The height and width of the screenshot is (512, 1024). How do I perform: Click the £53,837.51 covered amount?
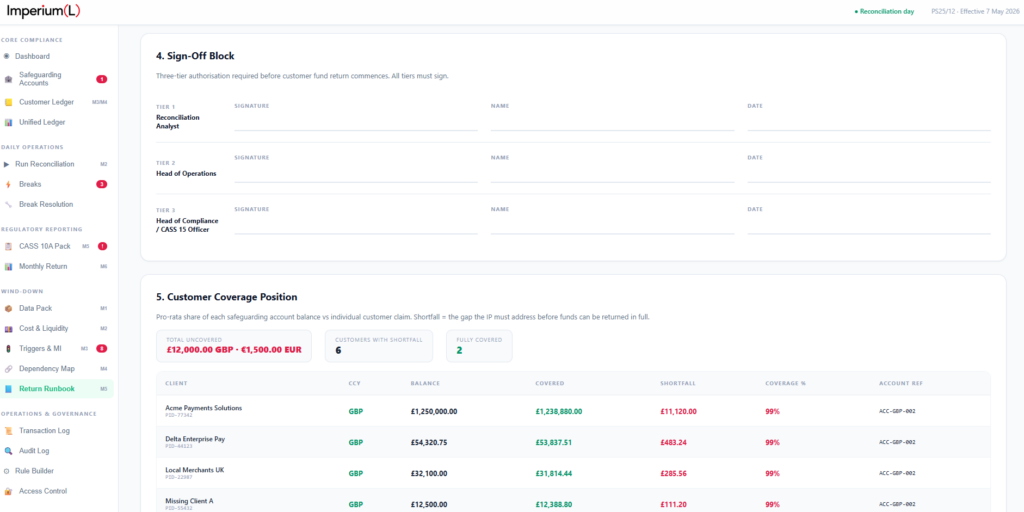[x=554, y=442]
